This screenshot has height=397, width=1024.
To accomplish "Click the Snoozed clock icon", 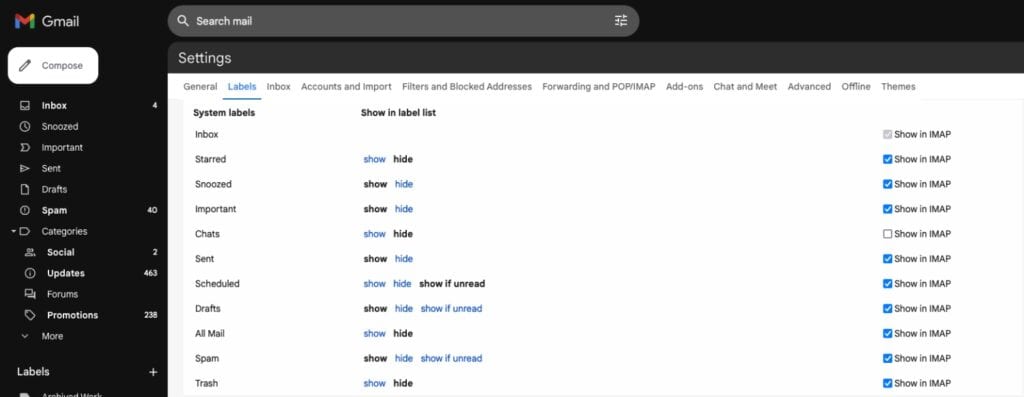I will point(25,127).
